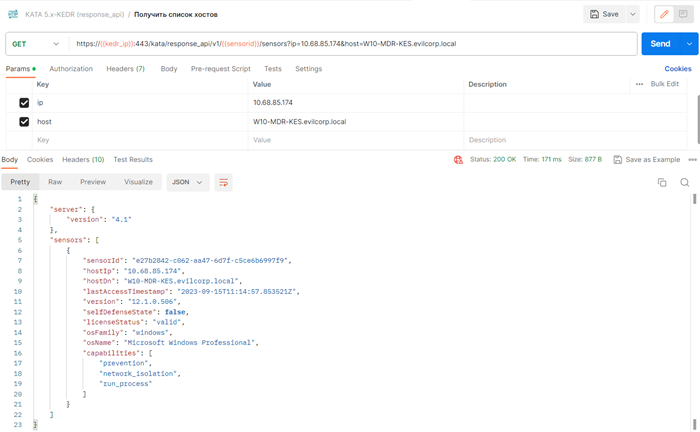Copy response body with copy icon
This screenshot has height=432, width=700.
tap(661, 182)
